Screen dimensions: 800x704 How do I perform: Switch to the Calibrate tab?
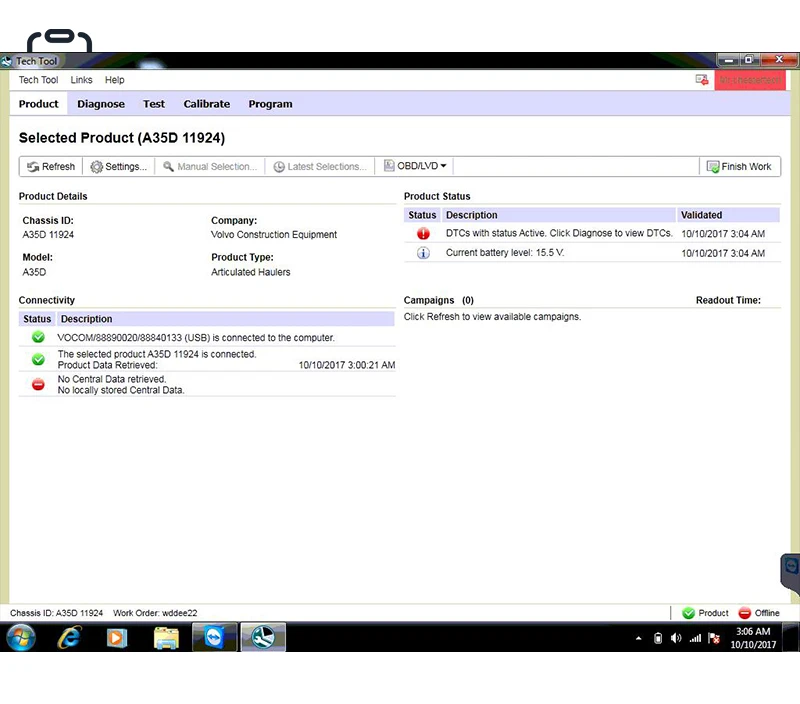pos(207,104)
